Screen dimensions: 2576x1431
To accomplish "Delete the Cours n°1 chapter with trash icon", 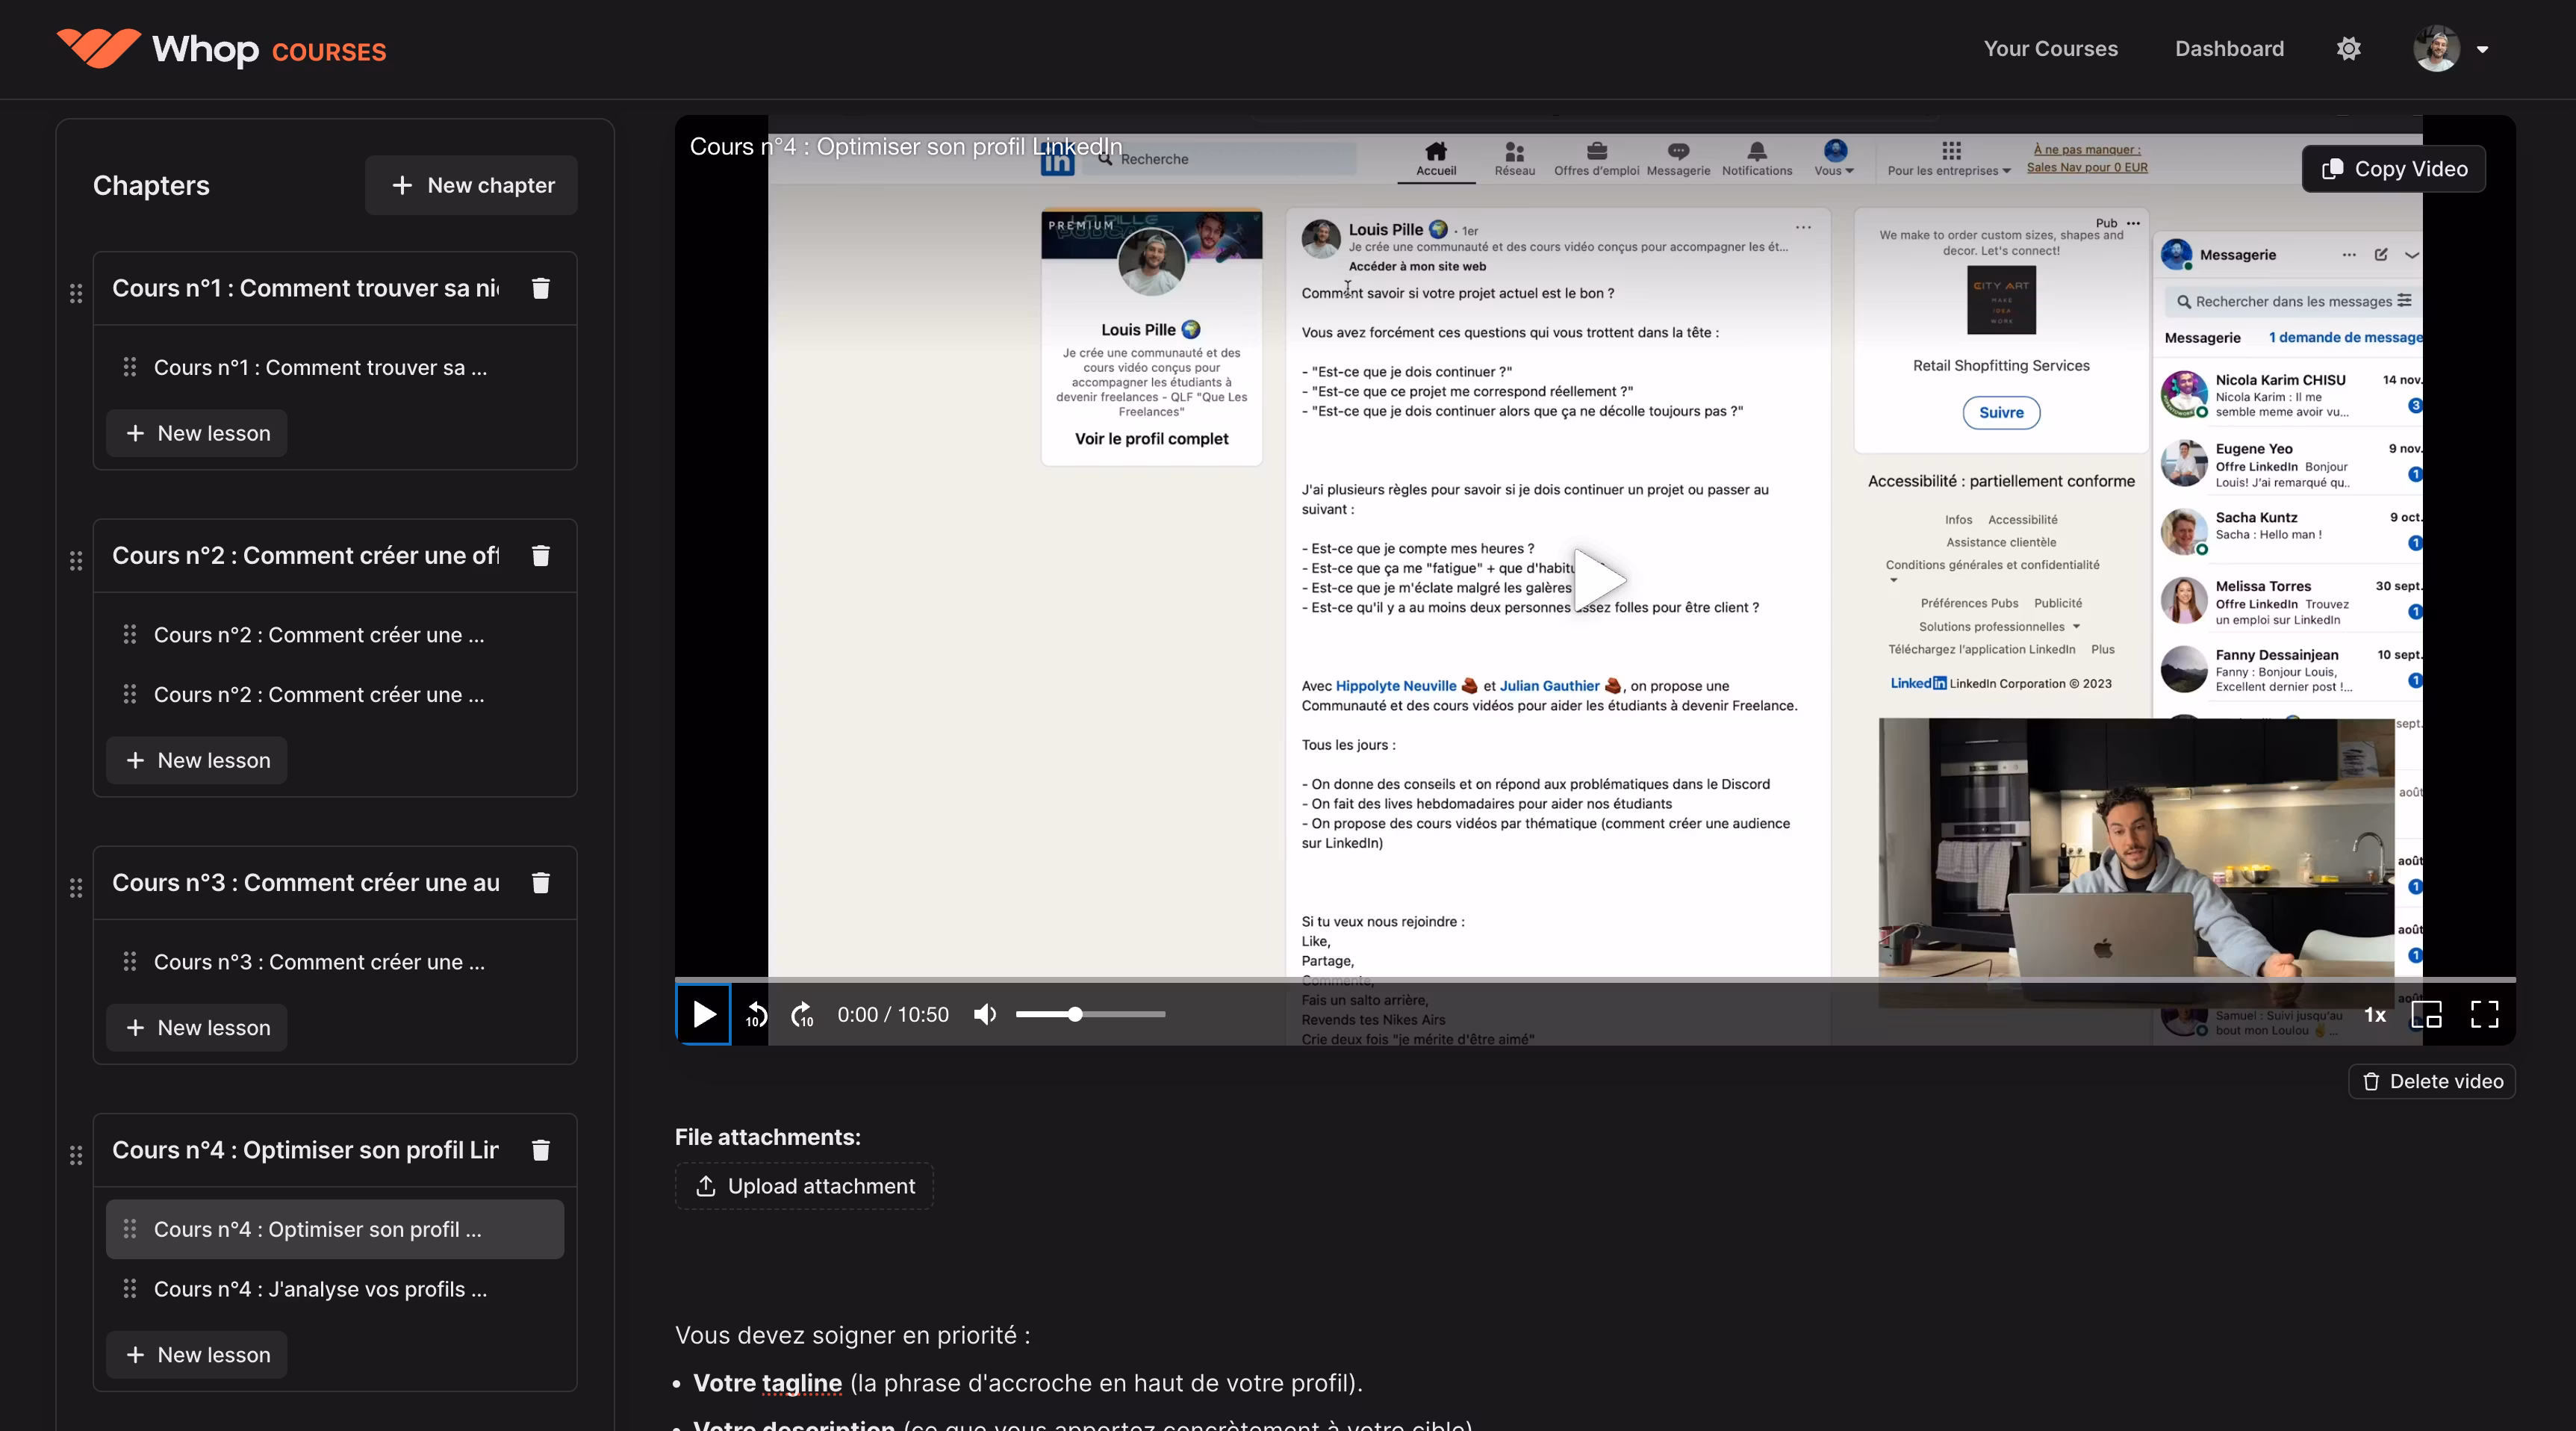I will (541, 288).
